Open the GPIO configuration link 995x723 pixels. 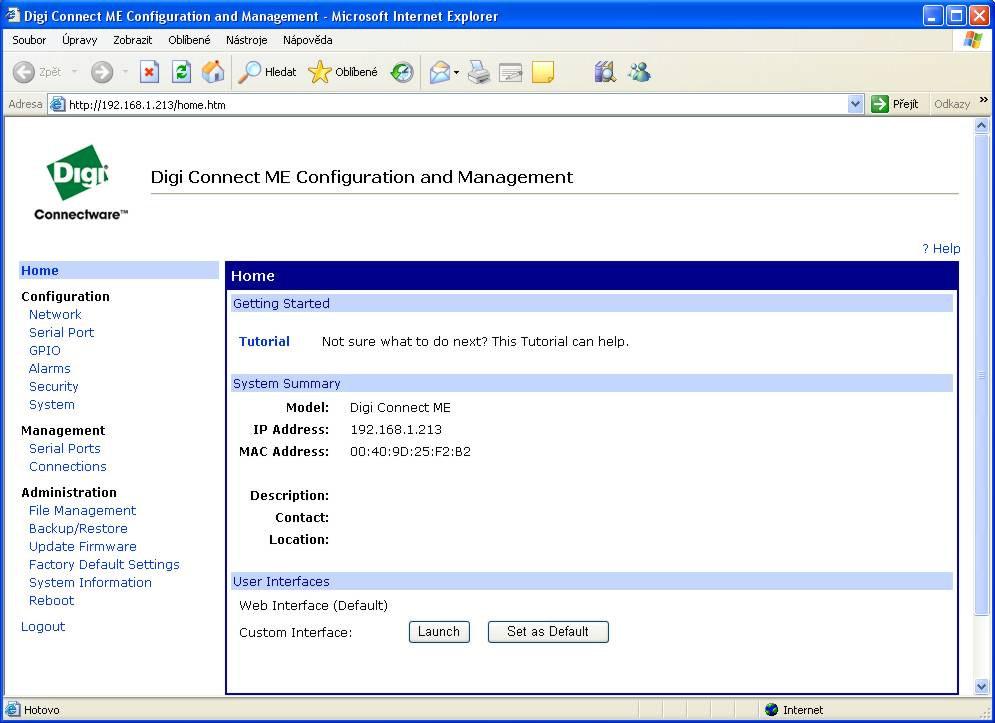45,350
